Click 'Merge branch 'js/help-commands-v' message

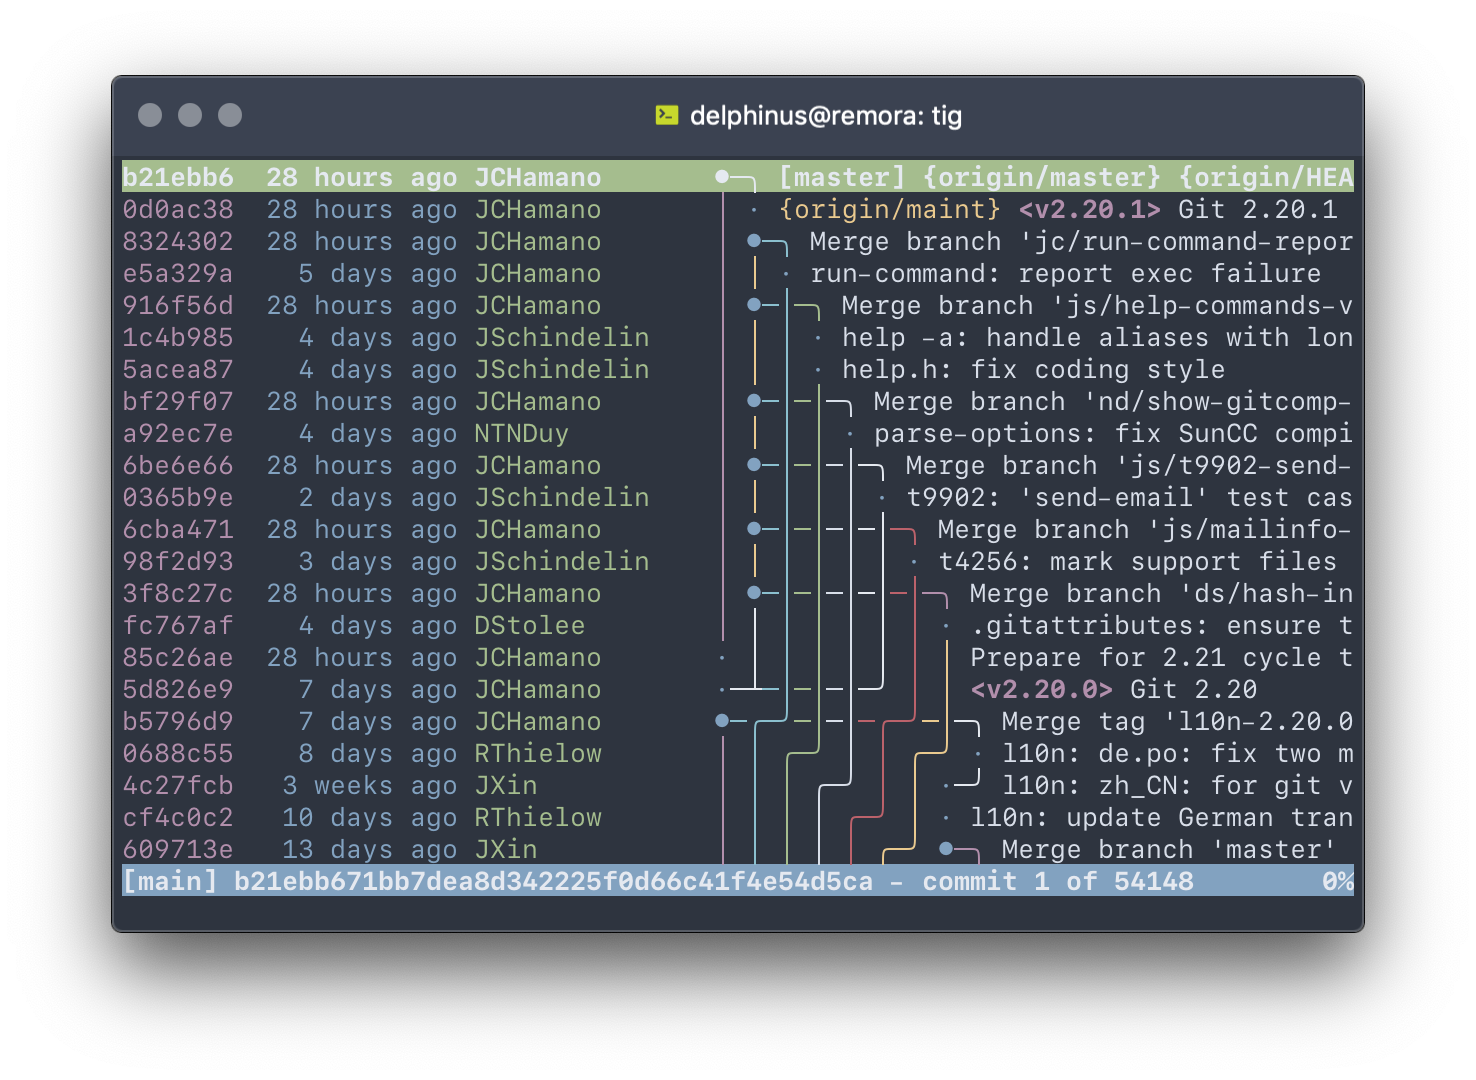[1098, 305]
